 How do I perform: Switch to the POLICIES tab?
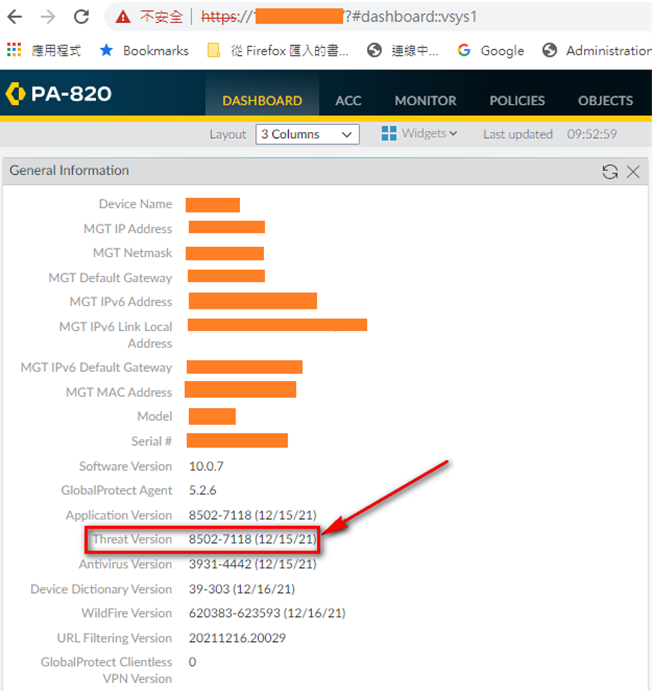(517, 100)
